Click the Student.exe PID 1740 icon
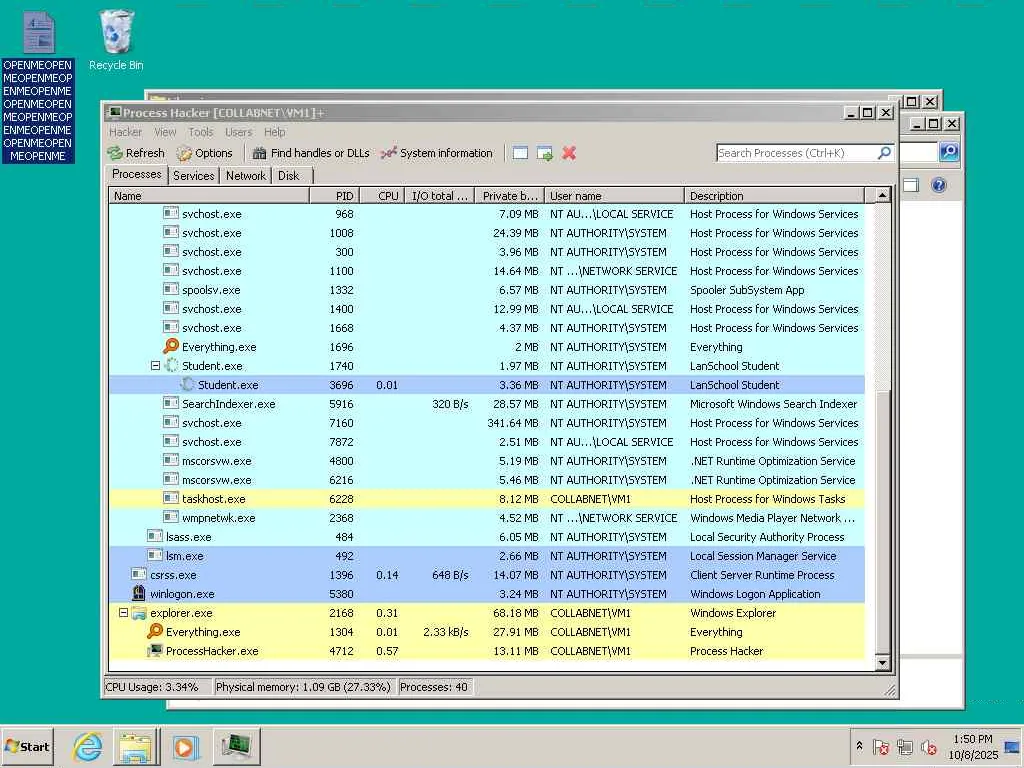This screenshot has height=768, width=1024. 171,366
